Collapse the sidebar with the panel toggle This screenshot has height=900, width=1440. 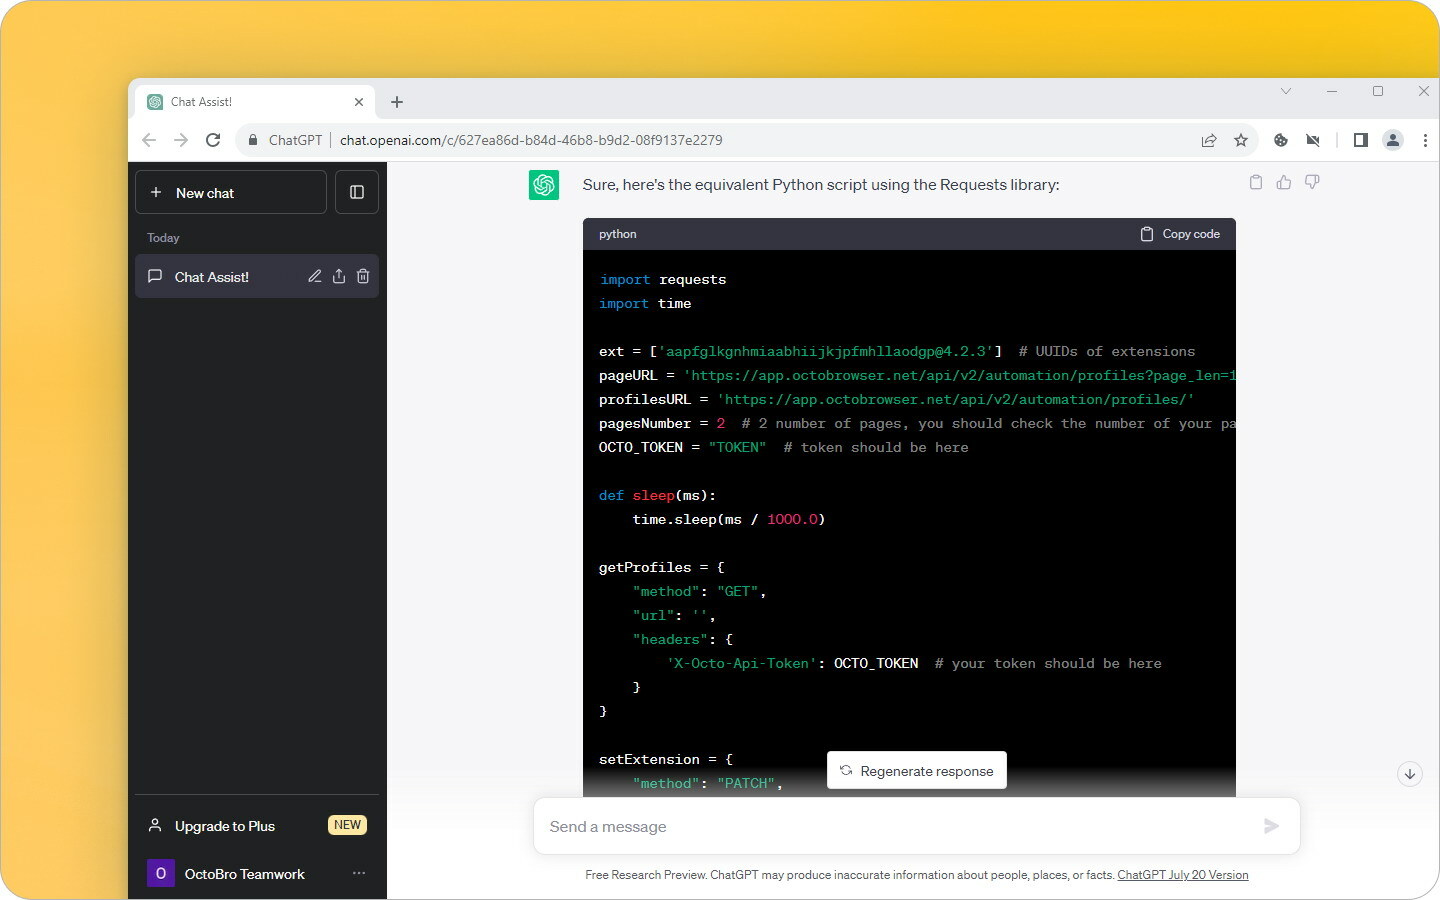click(357, 192)
